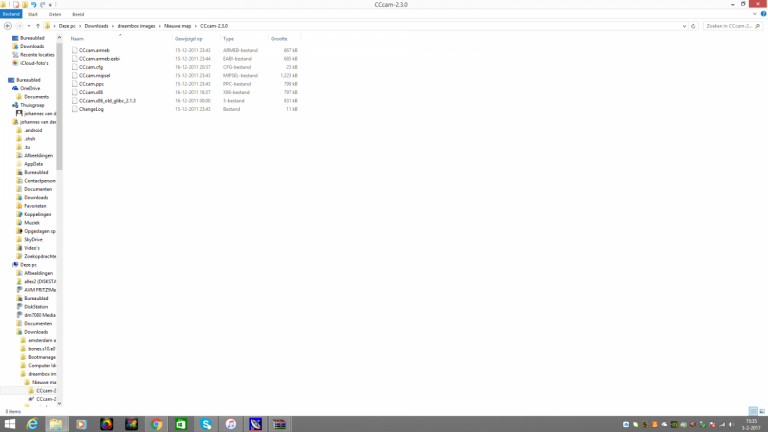
Task: Sort files by Grootte column header
Action: pyautogui.click(x=279, y=38)
